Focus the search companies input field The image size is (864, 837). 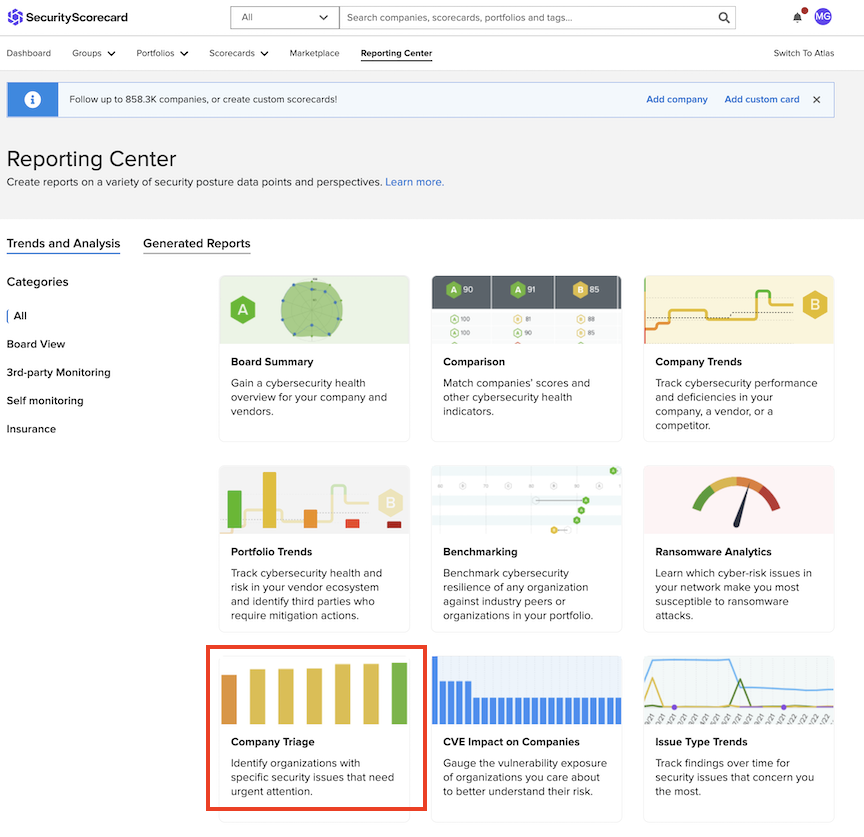point(529,18)
